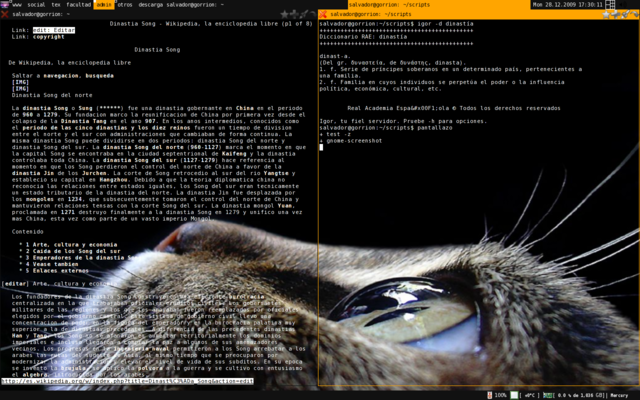
Task: Click the date and time clock widget
Action: click(568, 5)
